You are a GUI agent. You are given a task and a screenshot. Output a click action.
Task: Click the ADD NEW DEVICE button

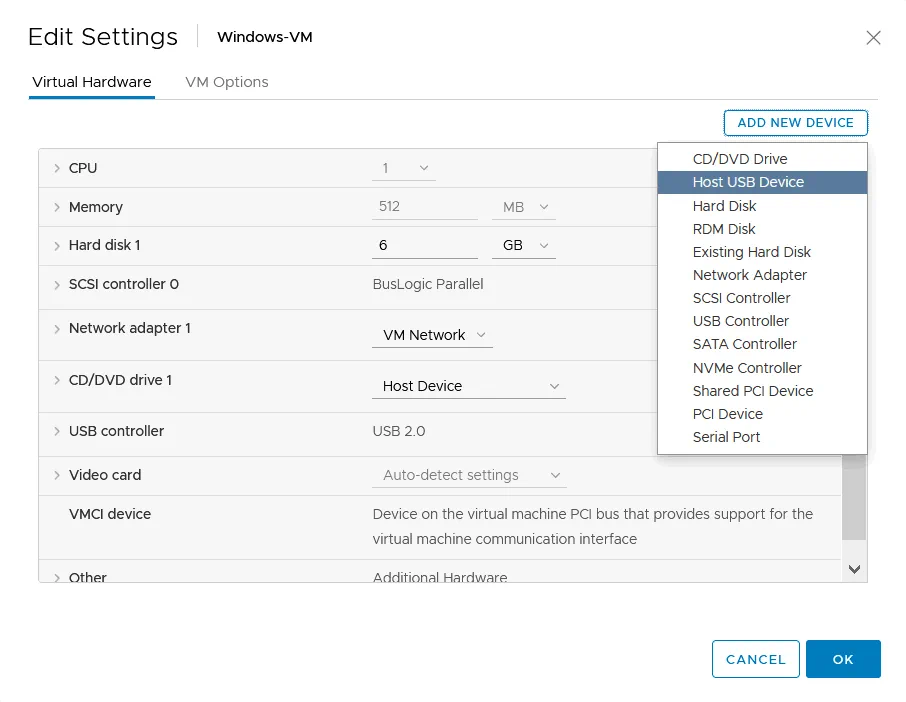795,122
